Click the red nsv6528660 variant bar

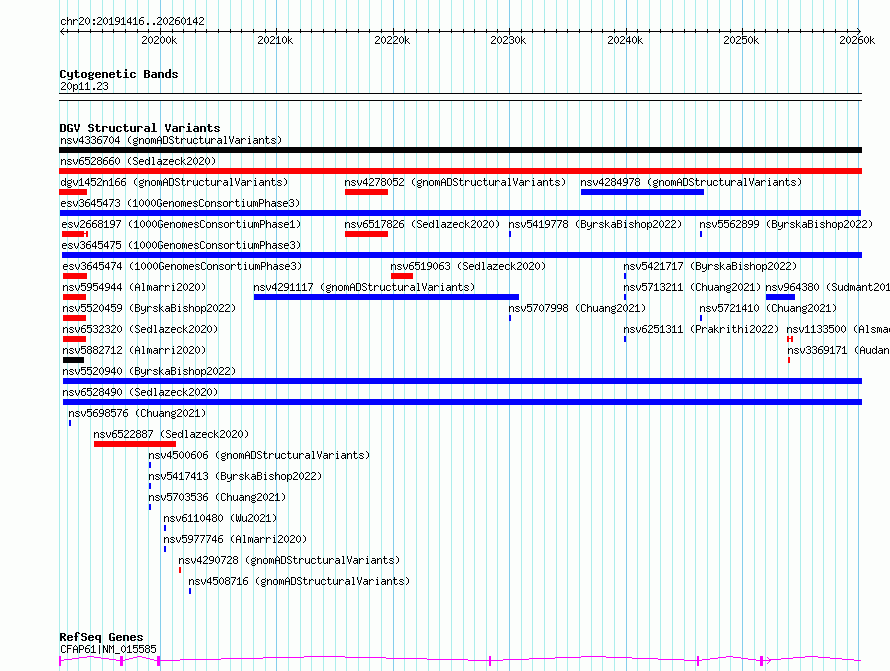click(x=460, y=171)
